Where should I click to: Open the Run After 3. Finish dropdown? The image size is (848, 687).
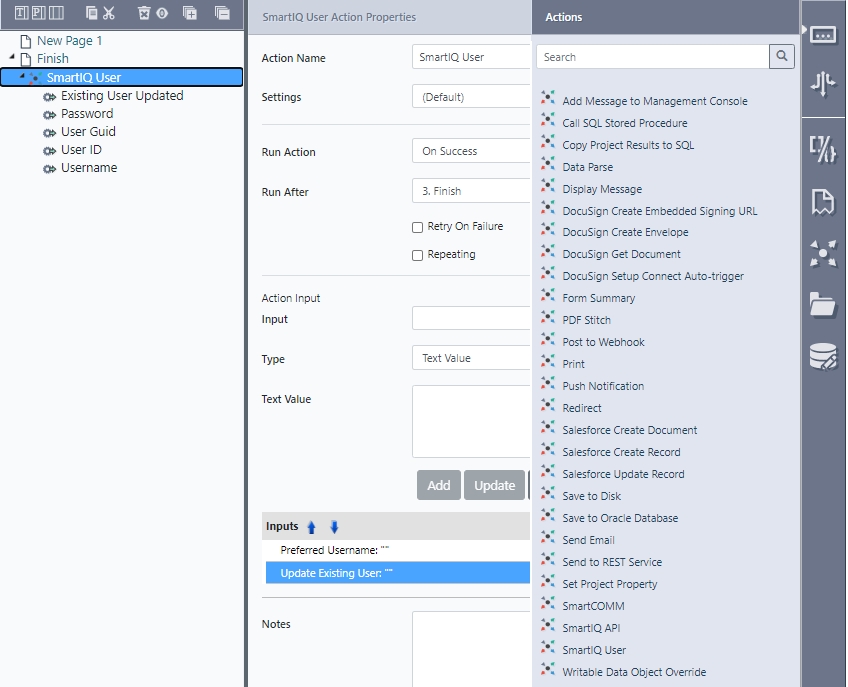(x=471, y=191)
